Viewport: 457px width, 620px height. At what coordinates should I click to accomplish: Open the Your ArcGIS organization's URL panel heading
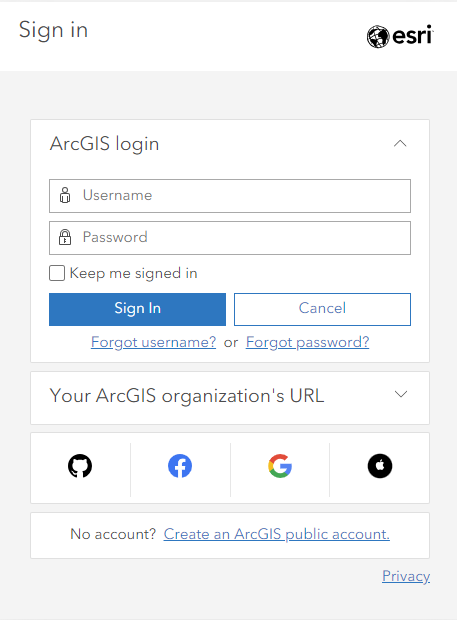pos(187,396)
